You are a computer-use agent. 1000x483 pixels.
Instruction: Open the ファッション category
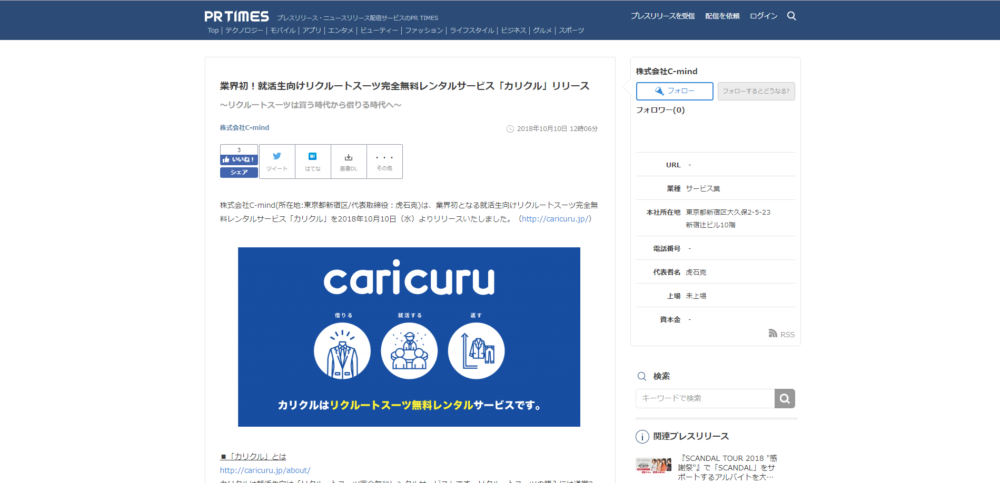tap(424, 30)
